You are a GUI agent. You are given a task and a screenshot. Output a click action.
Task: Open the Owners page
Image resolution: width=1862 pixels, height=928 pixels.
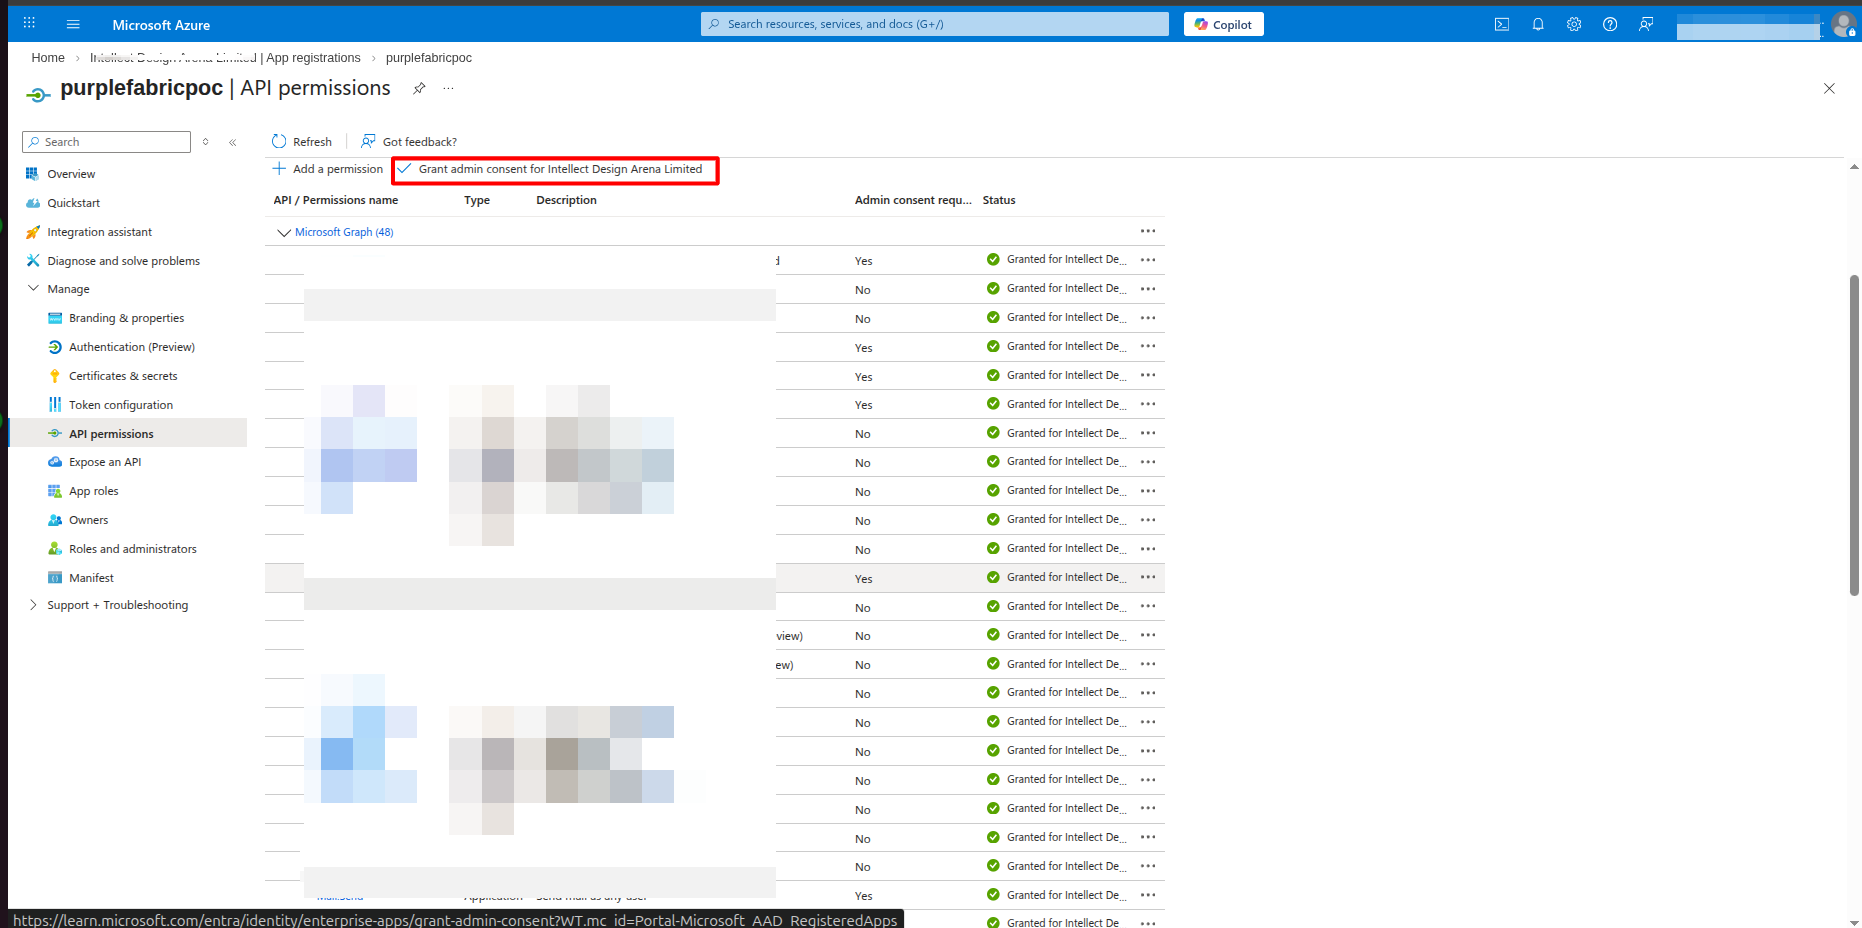(x=88, y=520)
